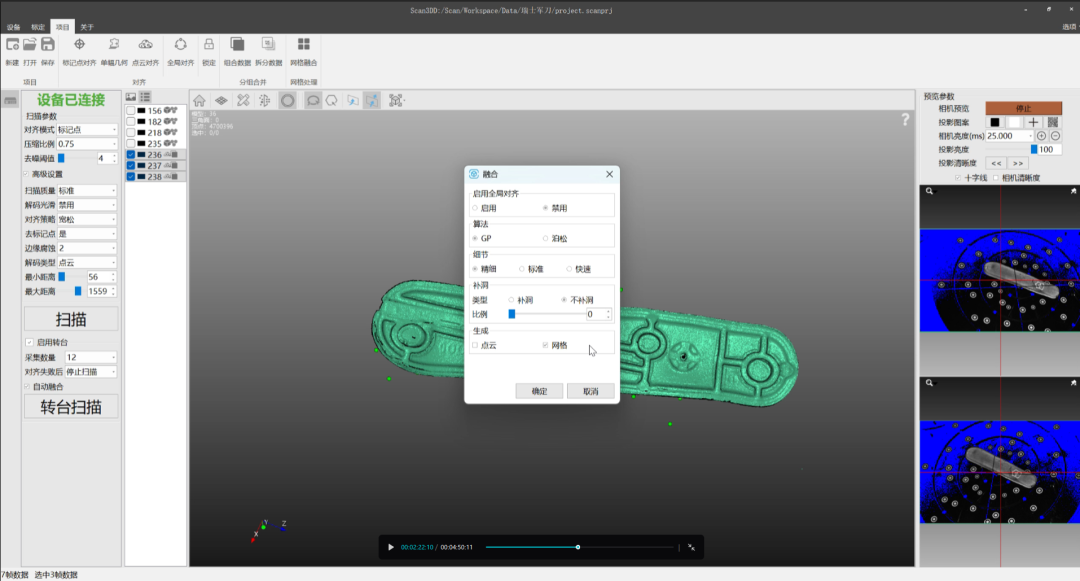Open the 对齐模式 dropdown showing 标记点
Image resolution: width=1080 pixels, height=581 pixels.
tap(86, 128)
